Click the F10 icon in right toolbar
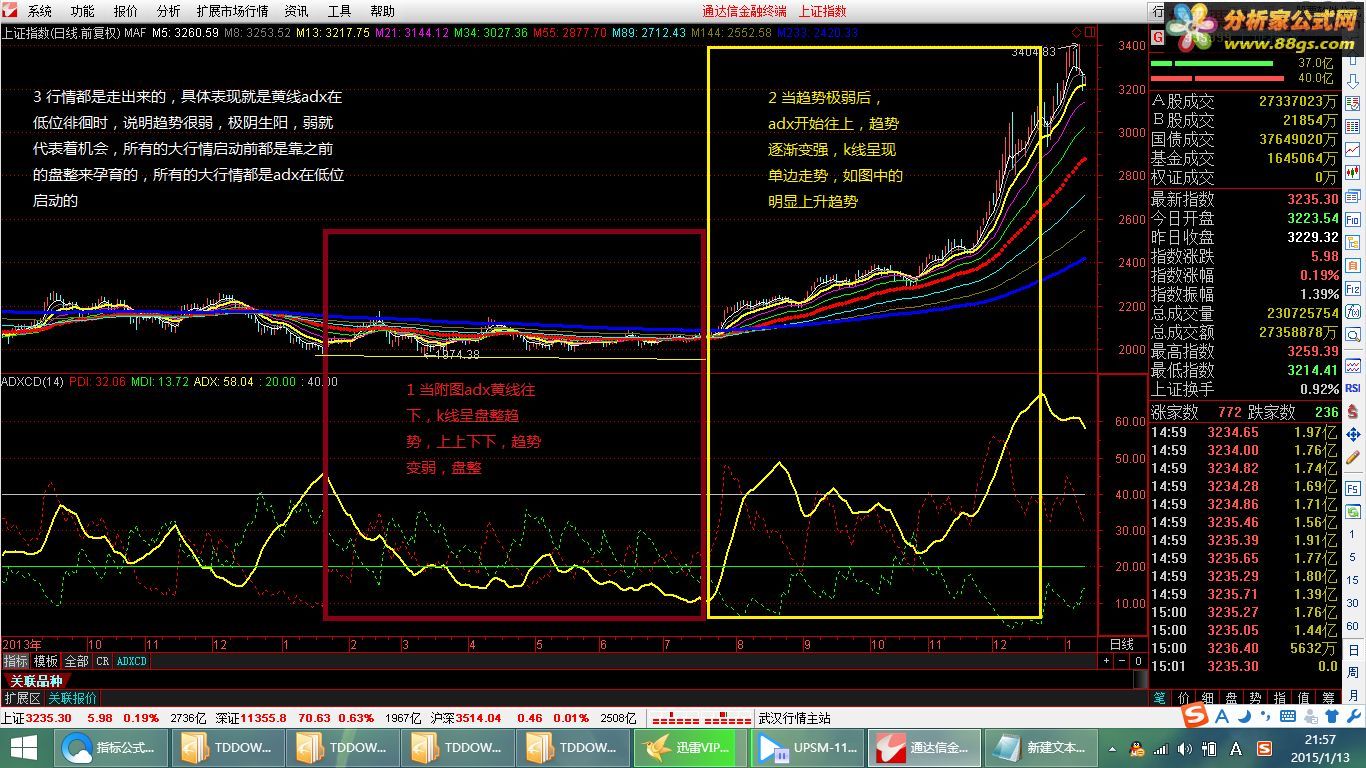This screenshot has height=768, width=1366. [1353, 220]
